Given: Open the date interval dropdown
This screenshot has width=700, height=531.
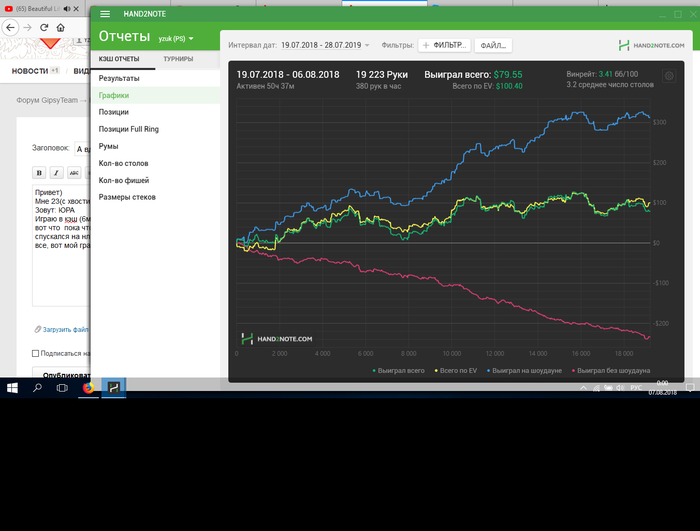Looking at the screenshot, I should click(325, 45).
